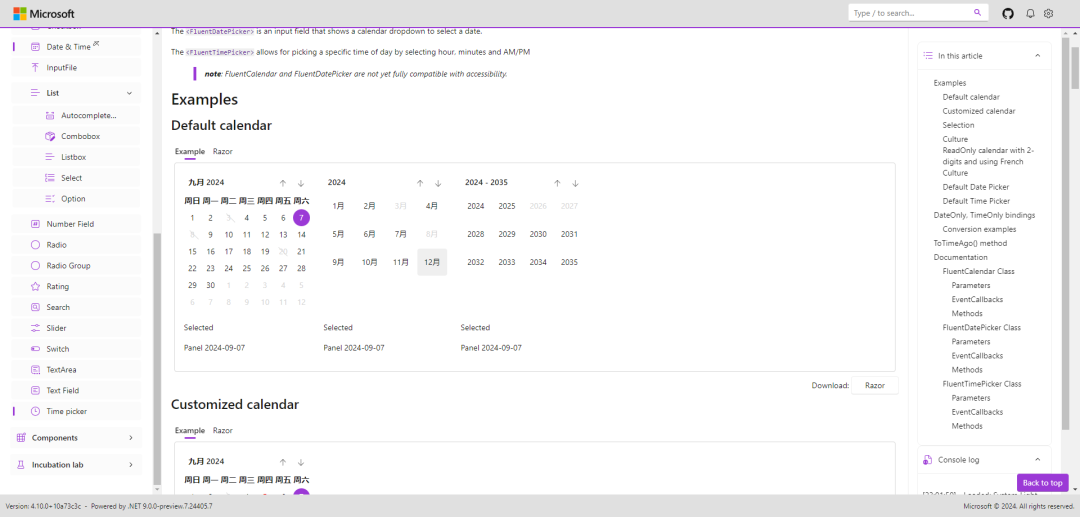This screenshot has height=517, width=1080.
Task: Collapse the List navigation group
Action: (x=129, y=93)
